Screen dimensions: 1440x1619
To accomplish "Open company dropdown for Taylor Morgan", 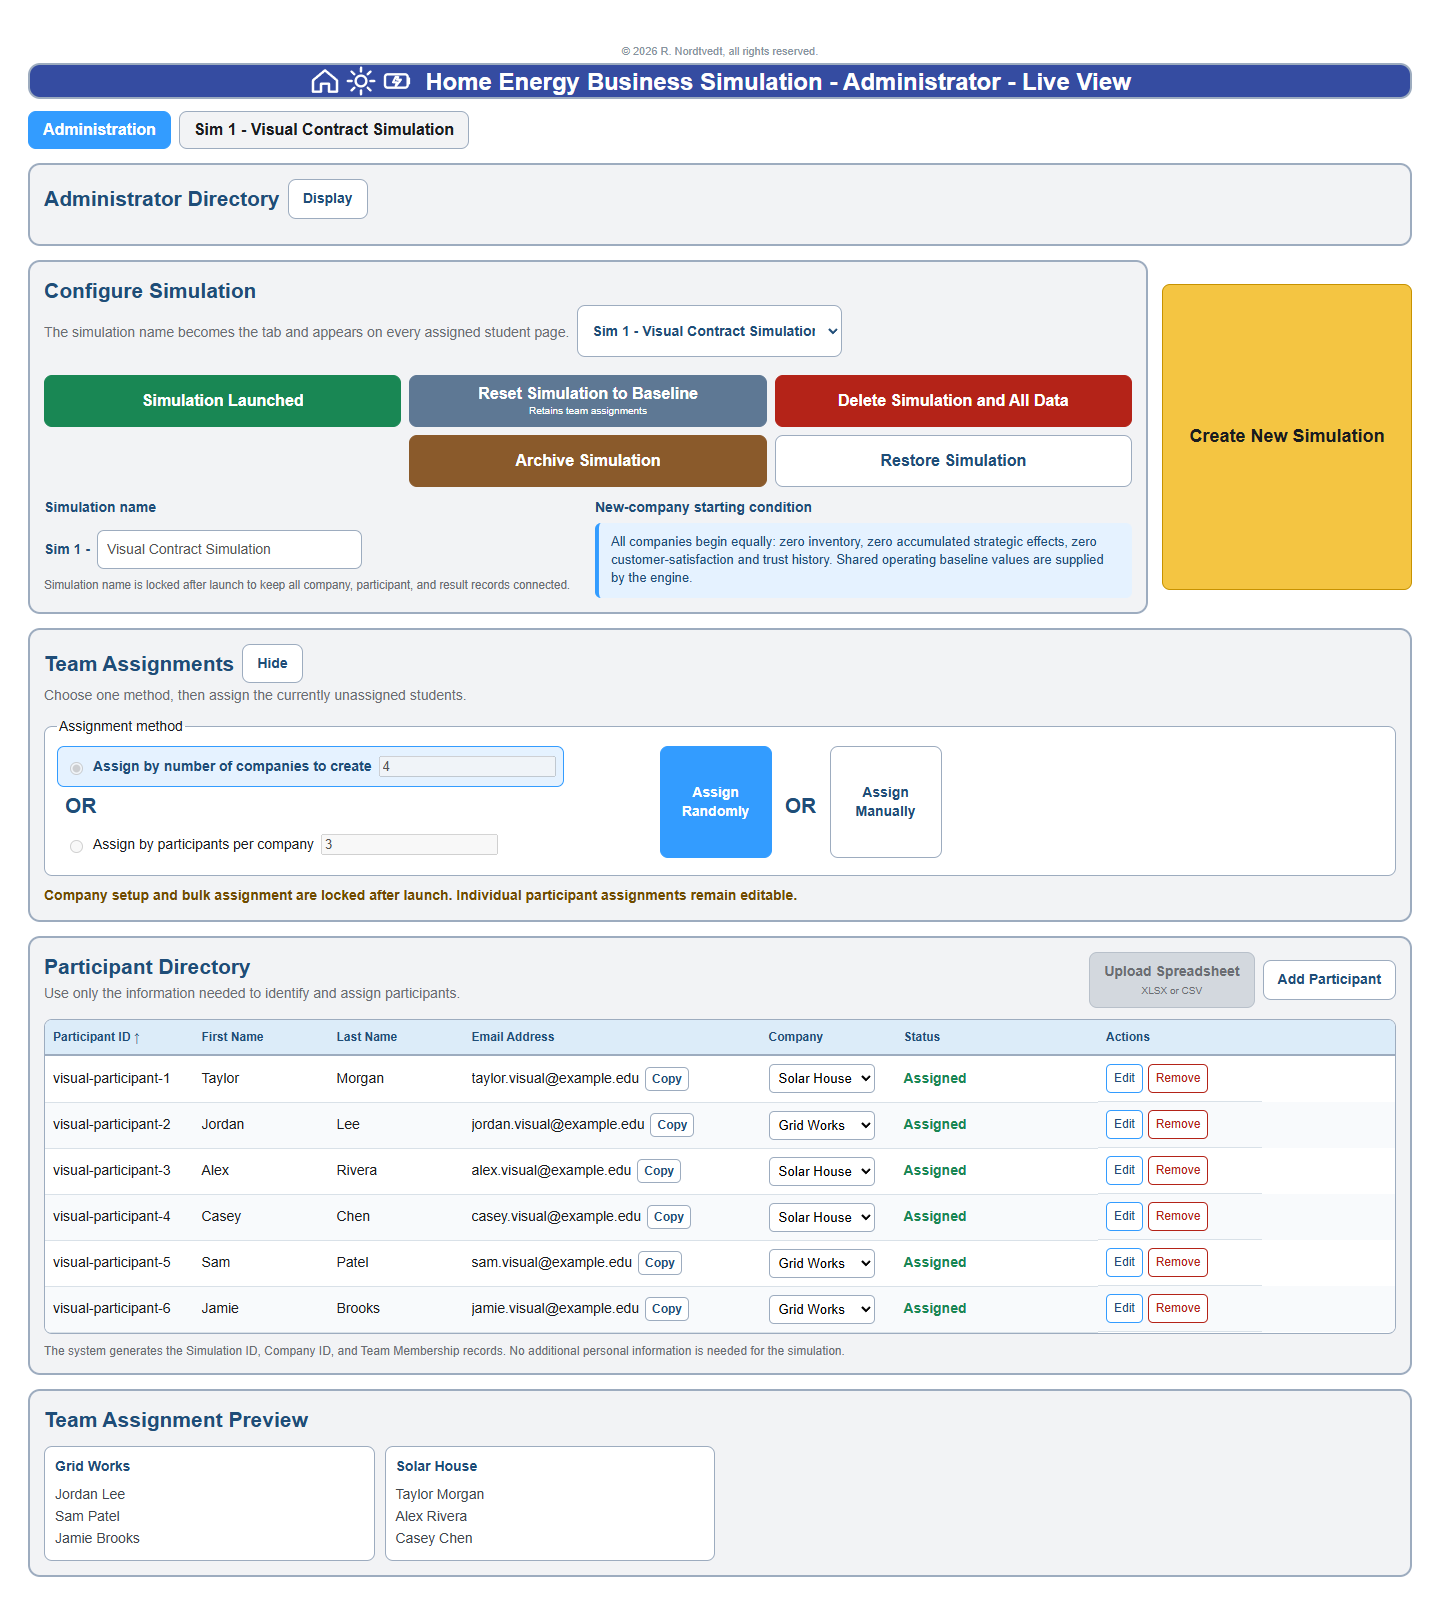I will [821, 1078].
